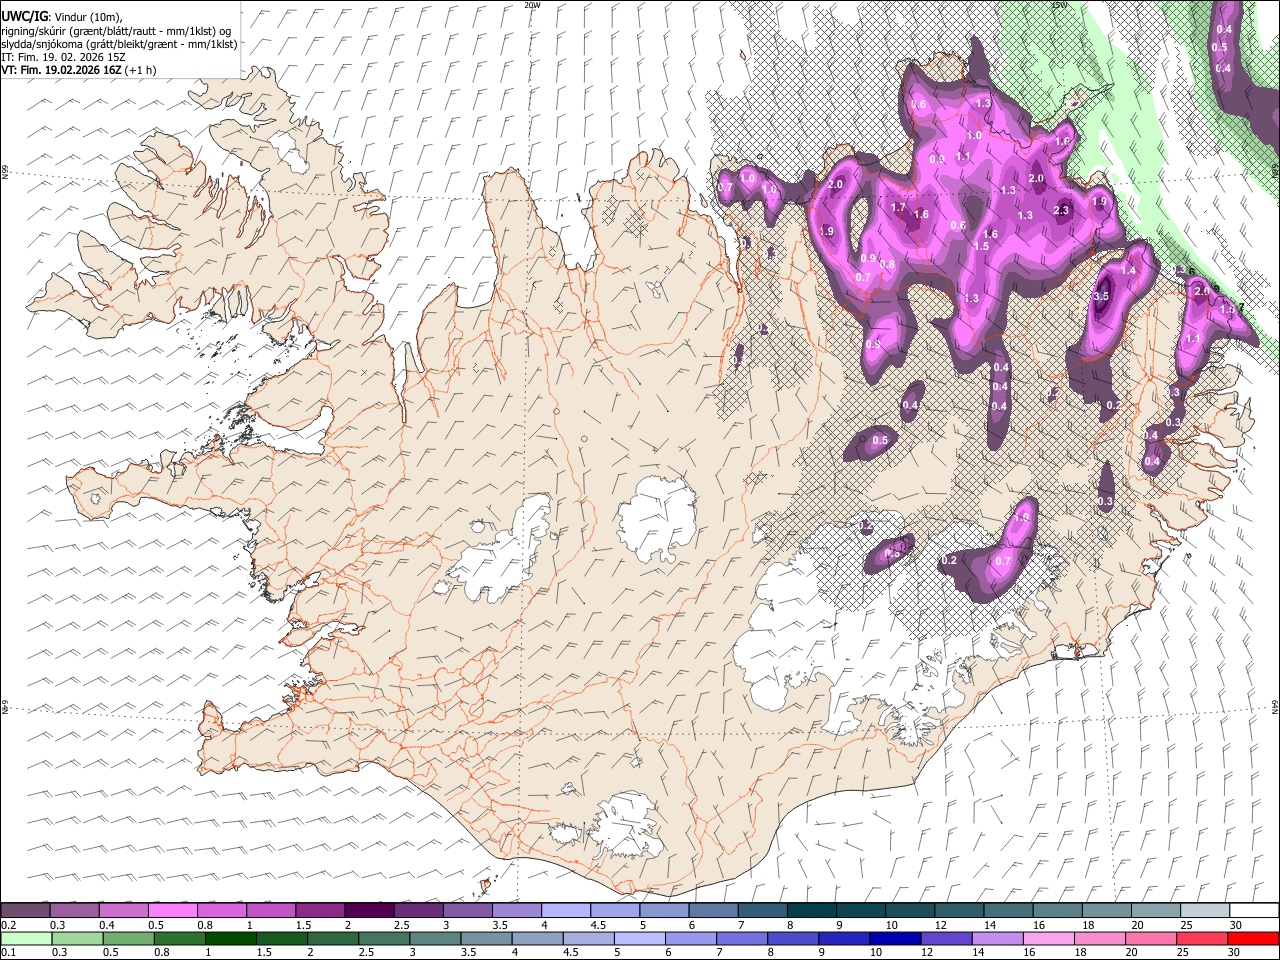This screenshot has height=960, width=1280.
Task: Select upper legend swatch between 3 and 3.5
Action: click(466, 911)
